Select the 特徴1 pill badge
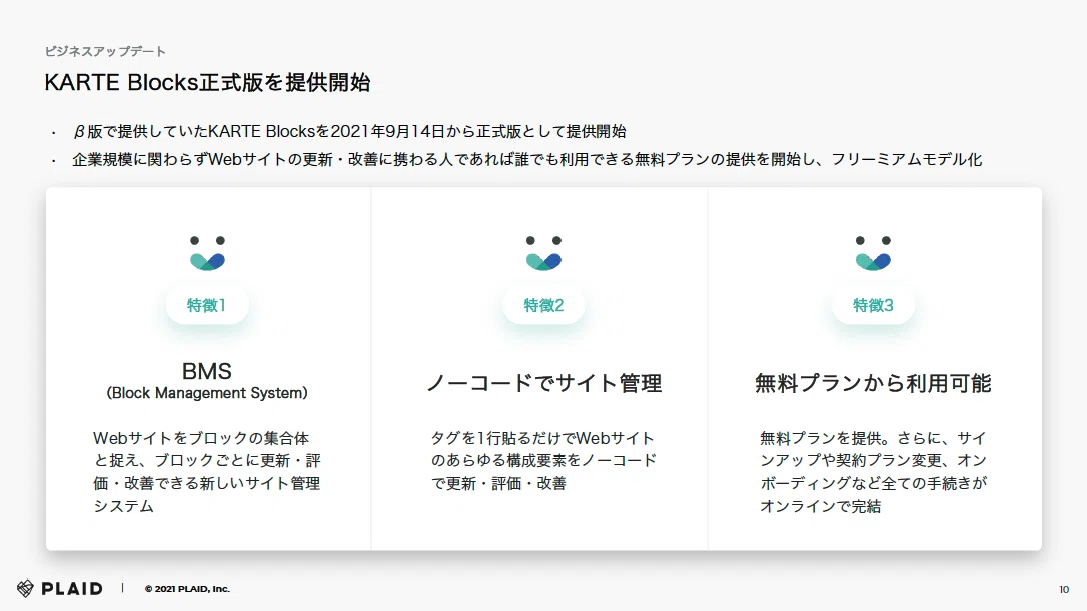1087x611 pixels. coord(207,305)
